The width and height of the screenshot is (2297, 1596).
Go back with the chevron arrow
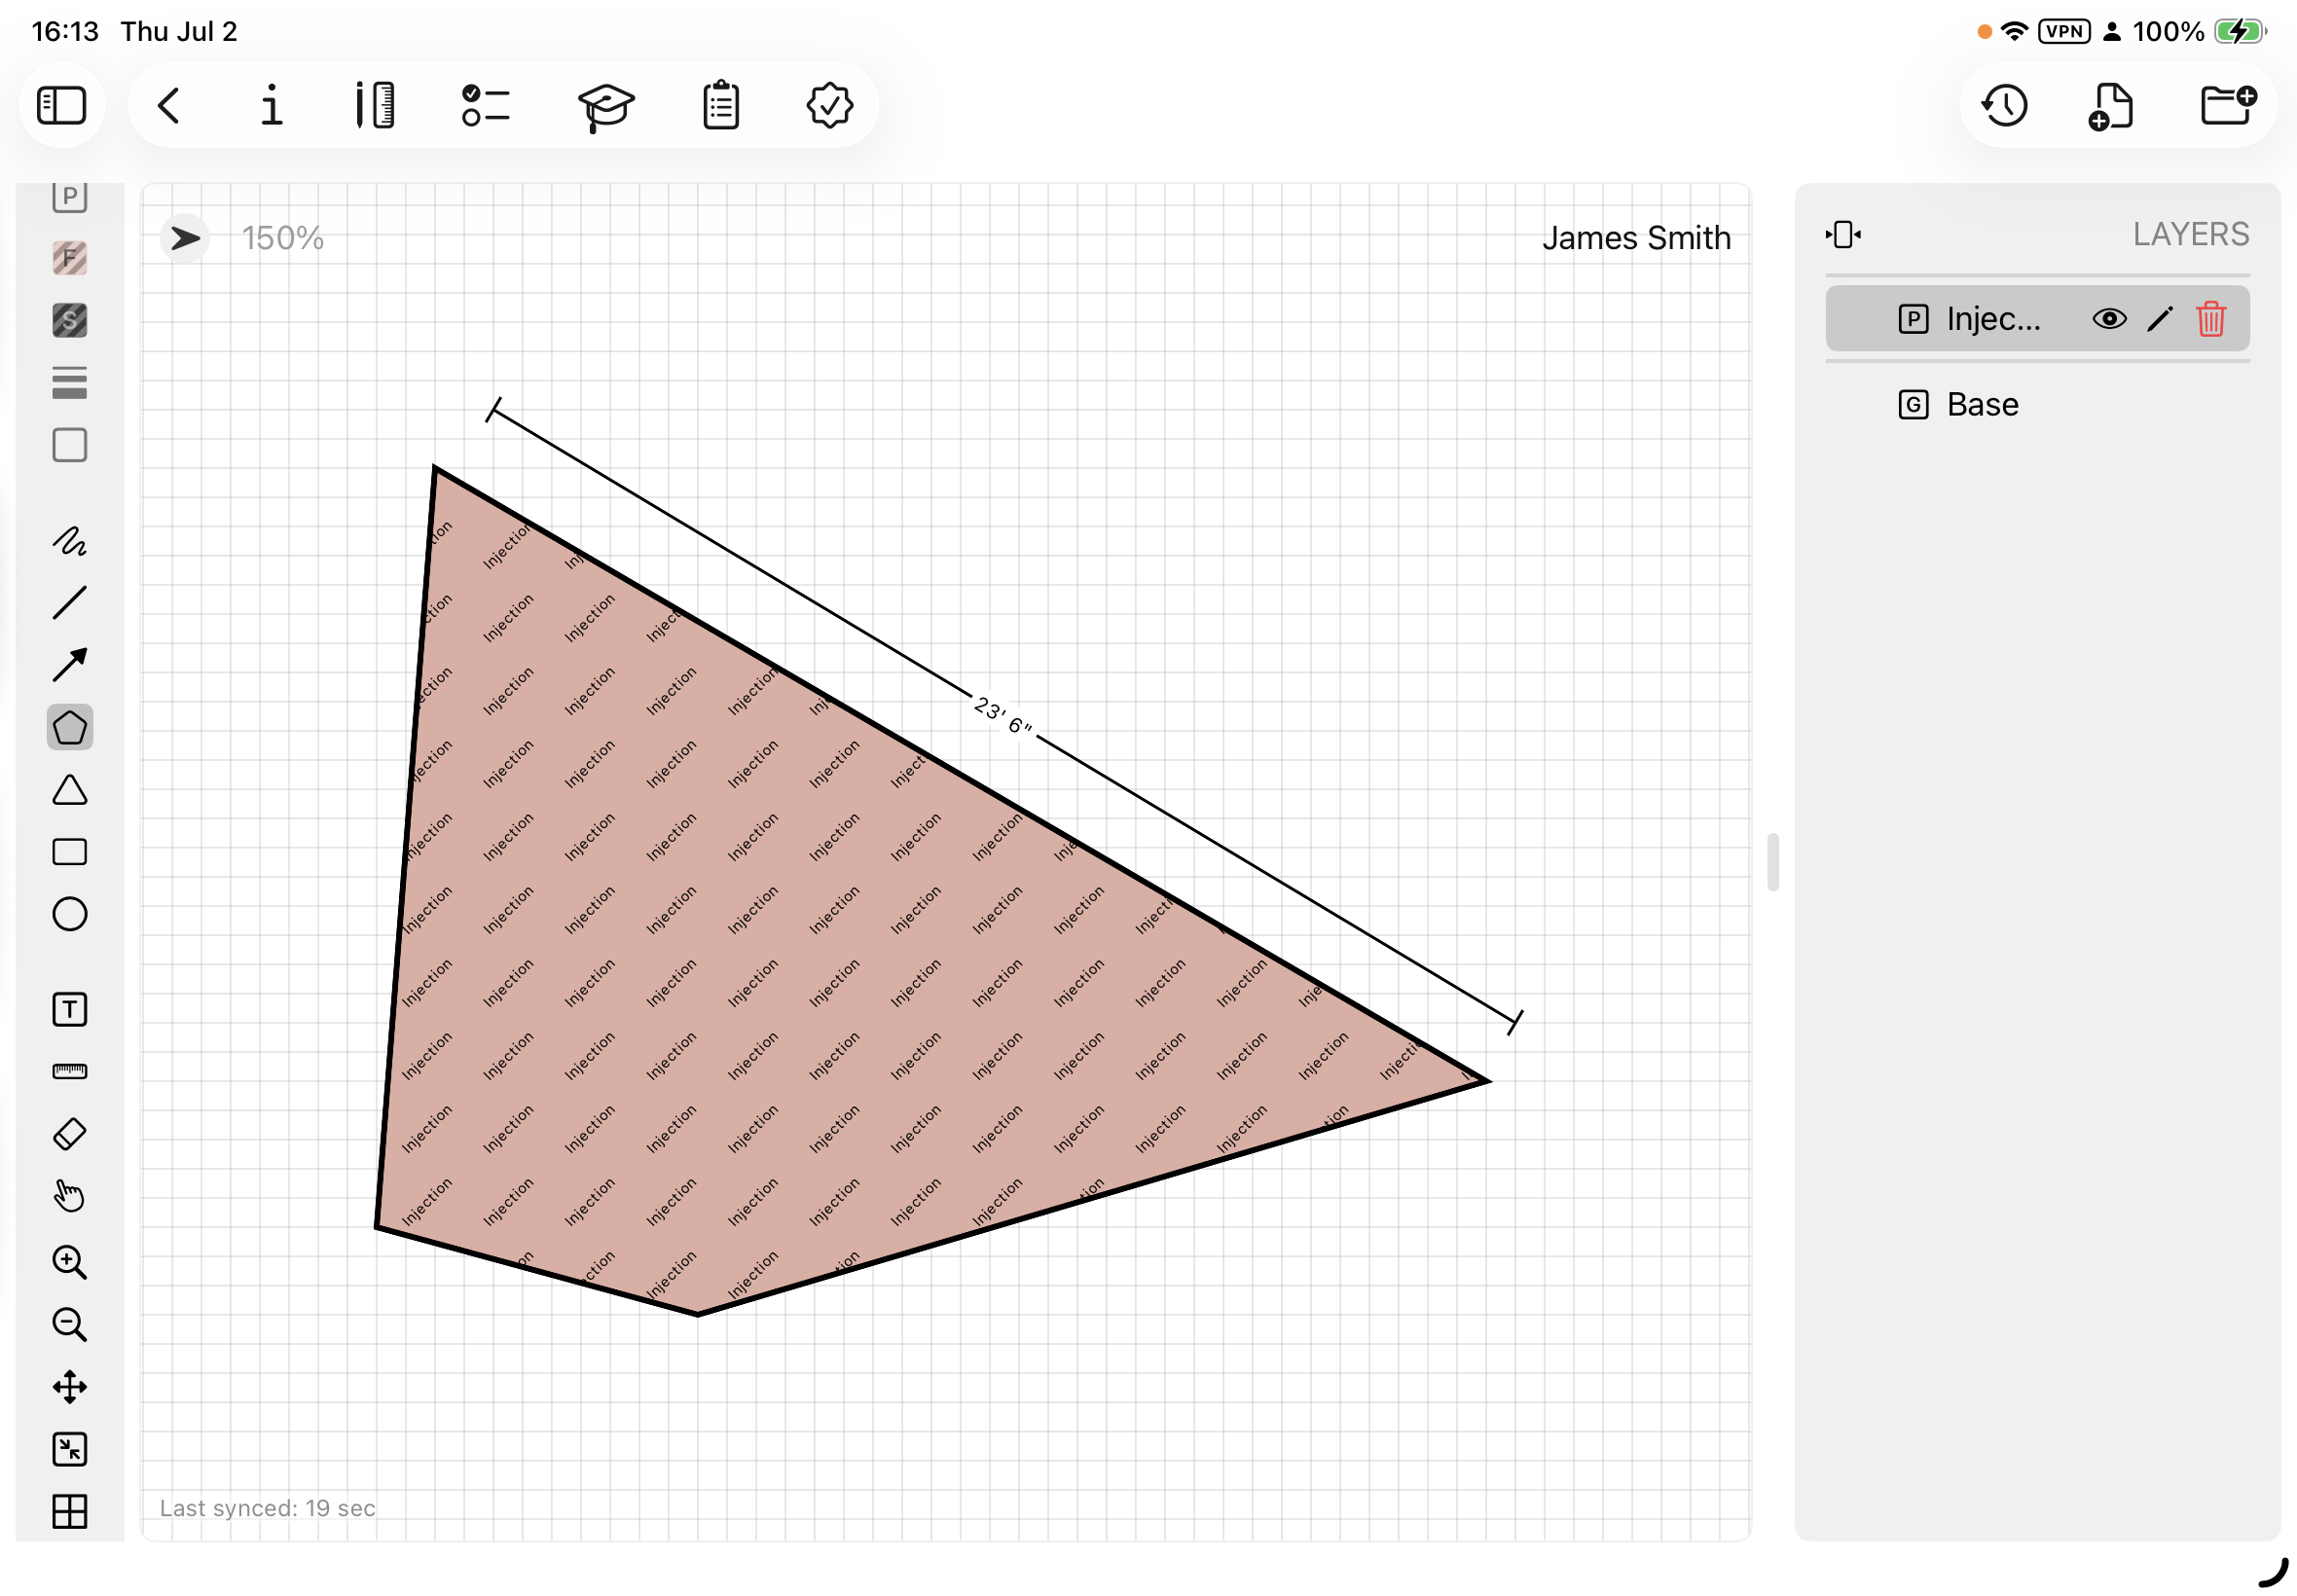click(x=169, y=105)
